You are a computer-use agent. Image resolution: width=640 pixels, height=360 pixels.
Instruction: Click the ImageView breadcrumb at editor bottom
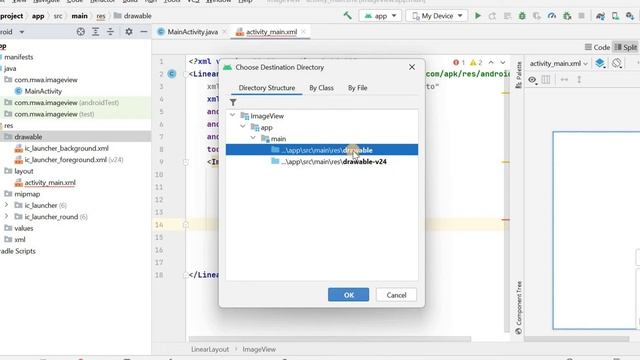click(259, 349)
